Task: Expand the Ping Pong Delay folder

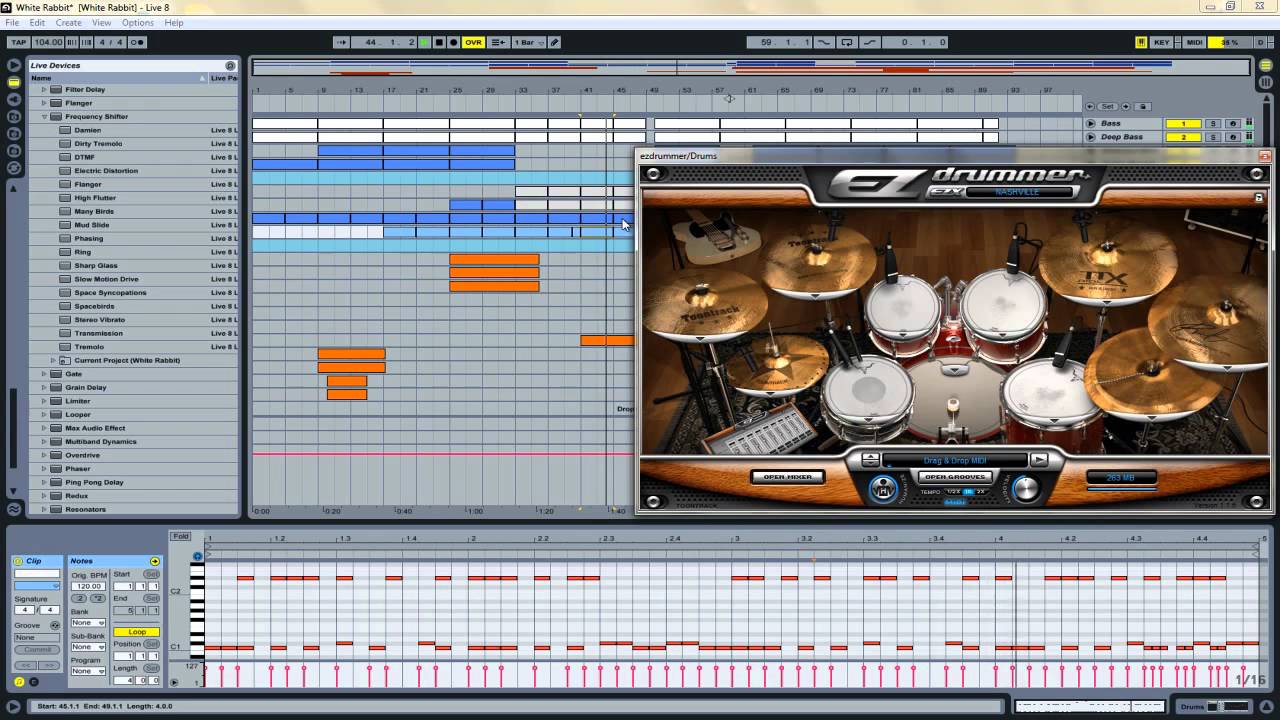Action: click(x=45, y=482)
